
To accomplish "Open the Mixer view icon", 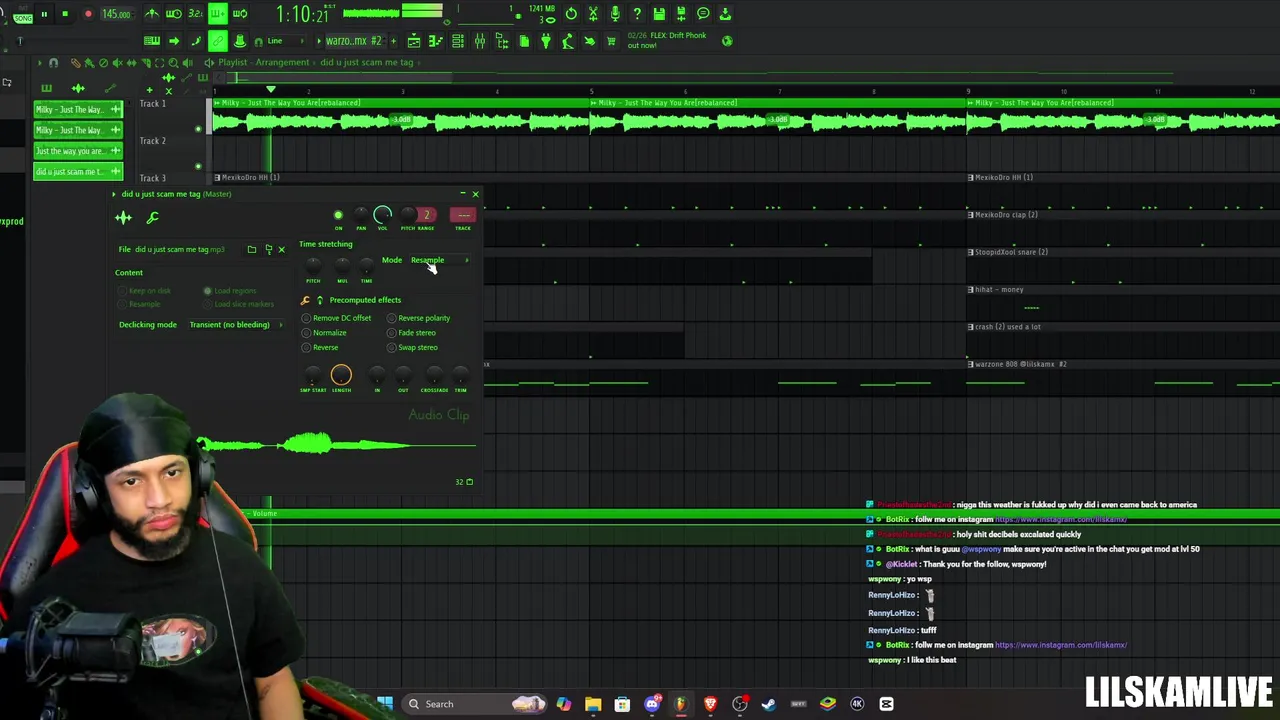I will (480, 41).
